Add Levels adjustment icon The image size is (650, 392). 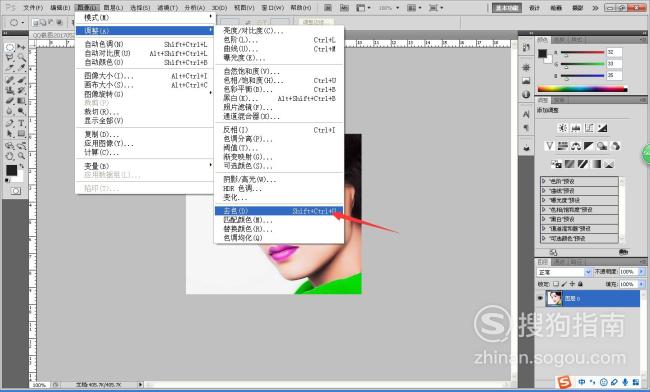point(576,128)
